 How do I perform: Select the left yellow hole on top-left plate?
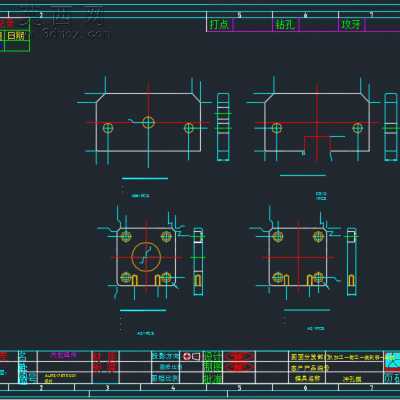coord(108,128)
